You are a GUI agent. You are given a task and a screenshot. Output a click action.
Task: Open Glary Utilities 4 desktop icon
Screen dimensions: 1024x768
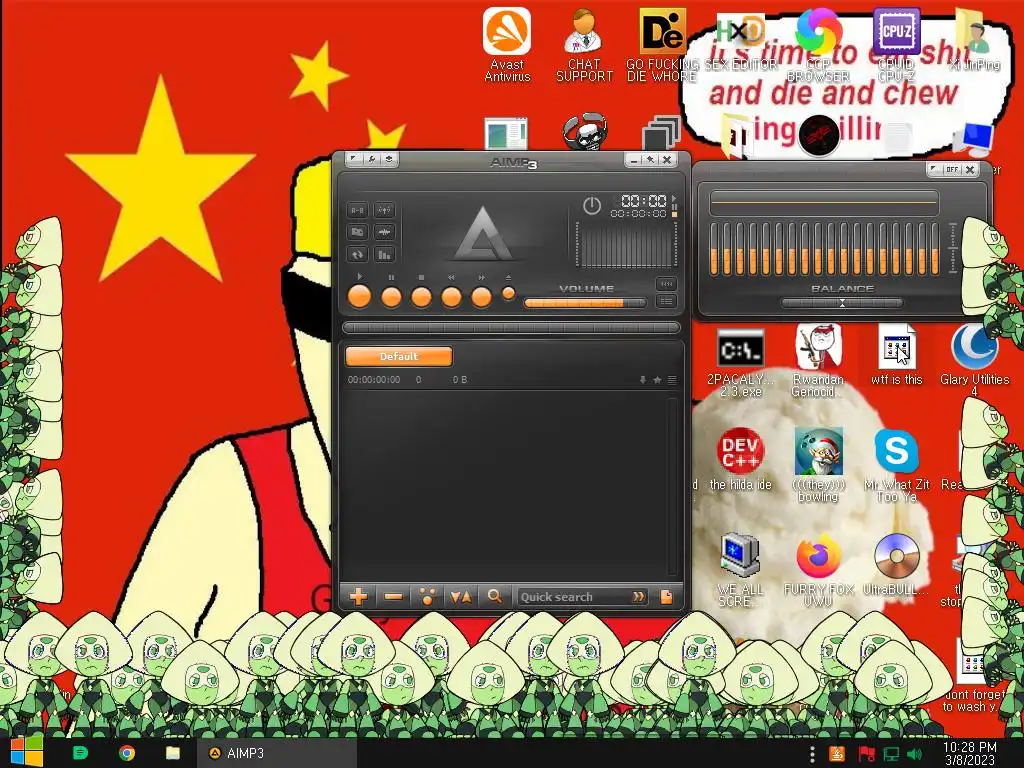click(974, 361)
